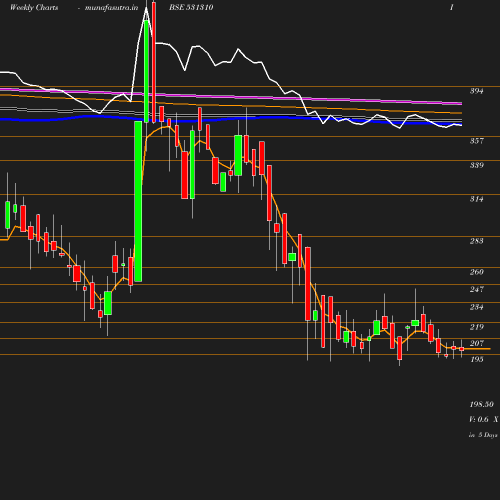Screen dimensions: 500x500
Task: Click the 234 price axis label
Action: pos(476,307)
